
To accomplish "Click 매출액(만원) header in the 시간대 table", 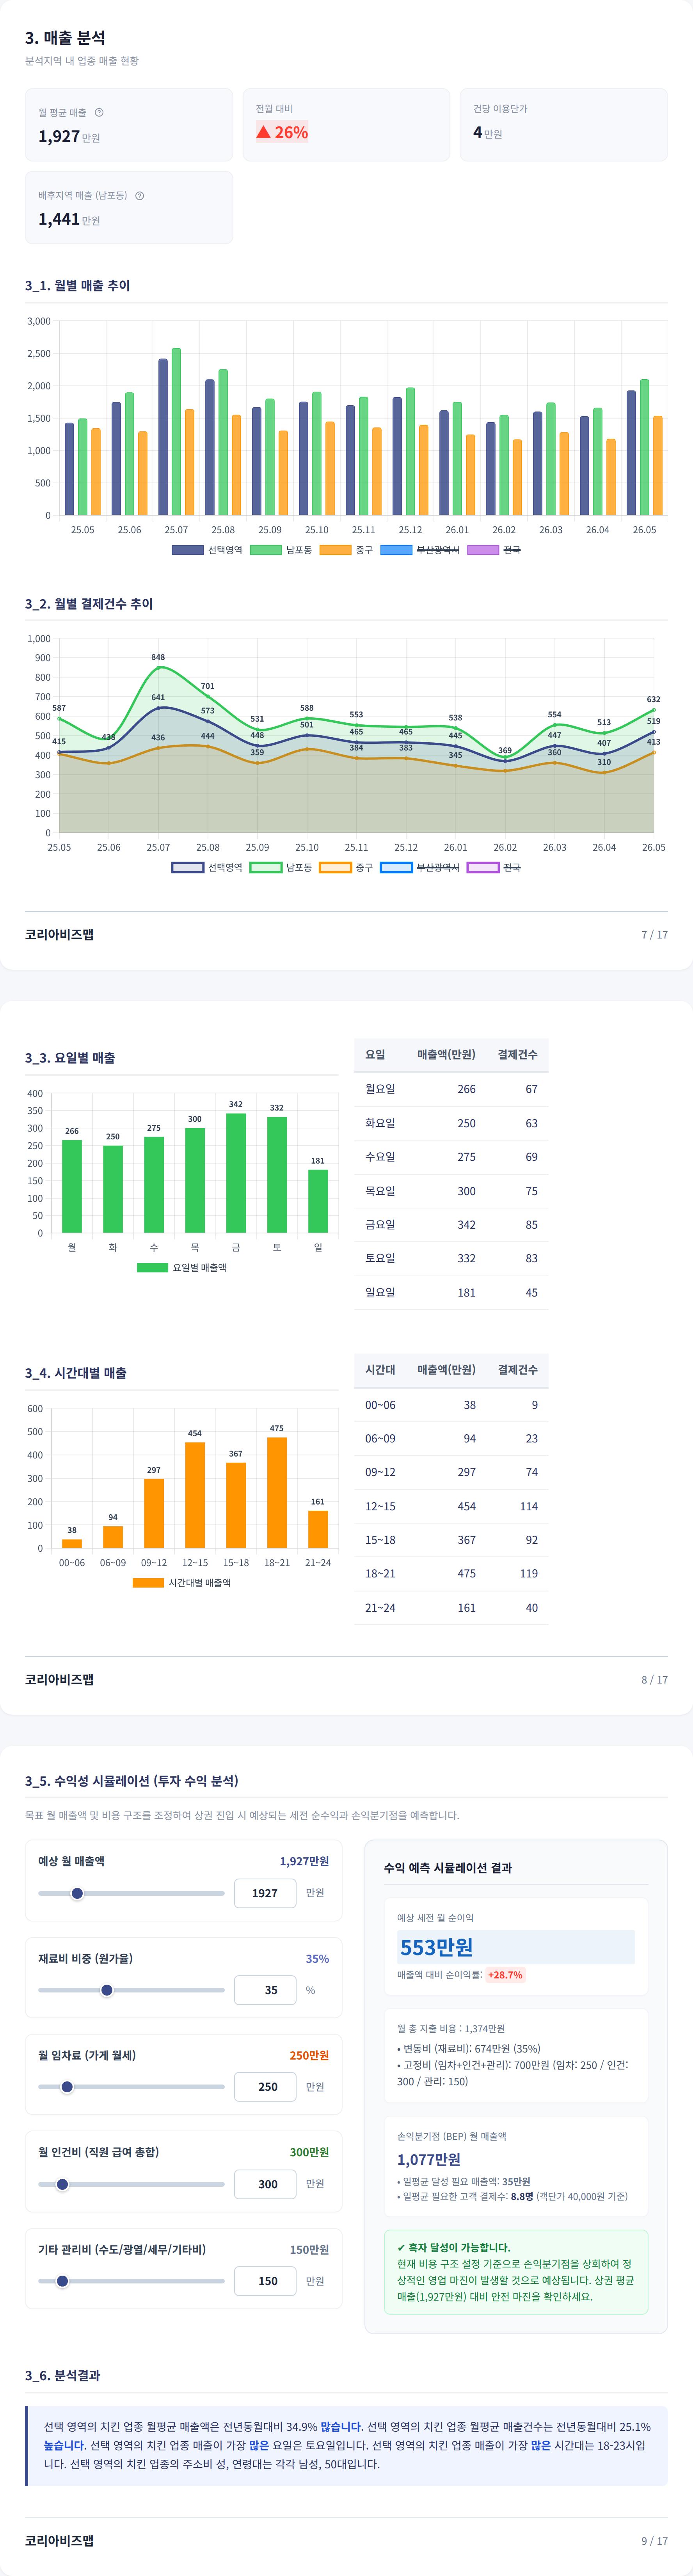I will pyautogui.click(x=446, y=1370).
